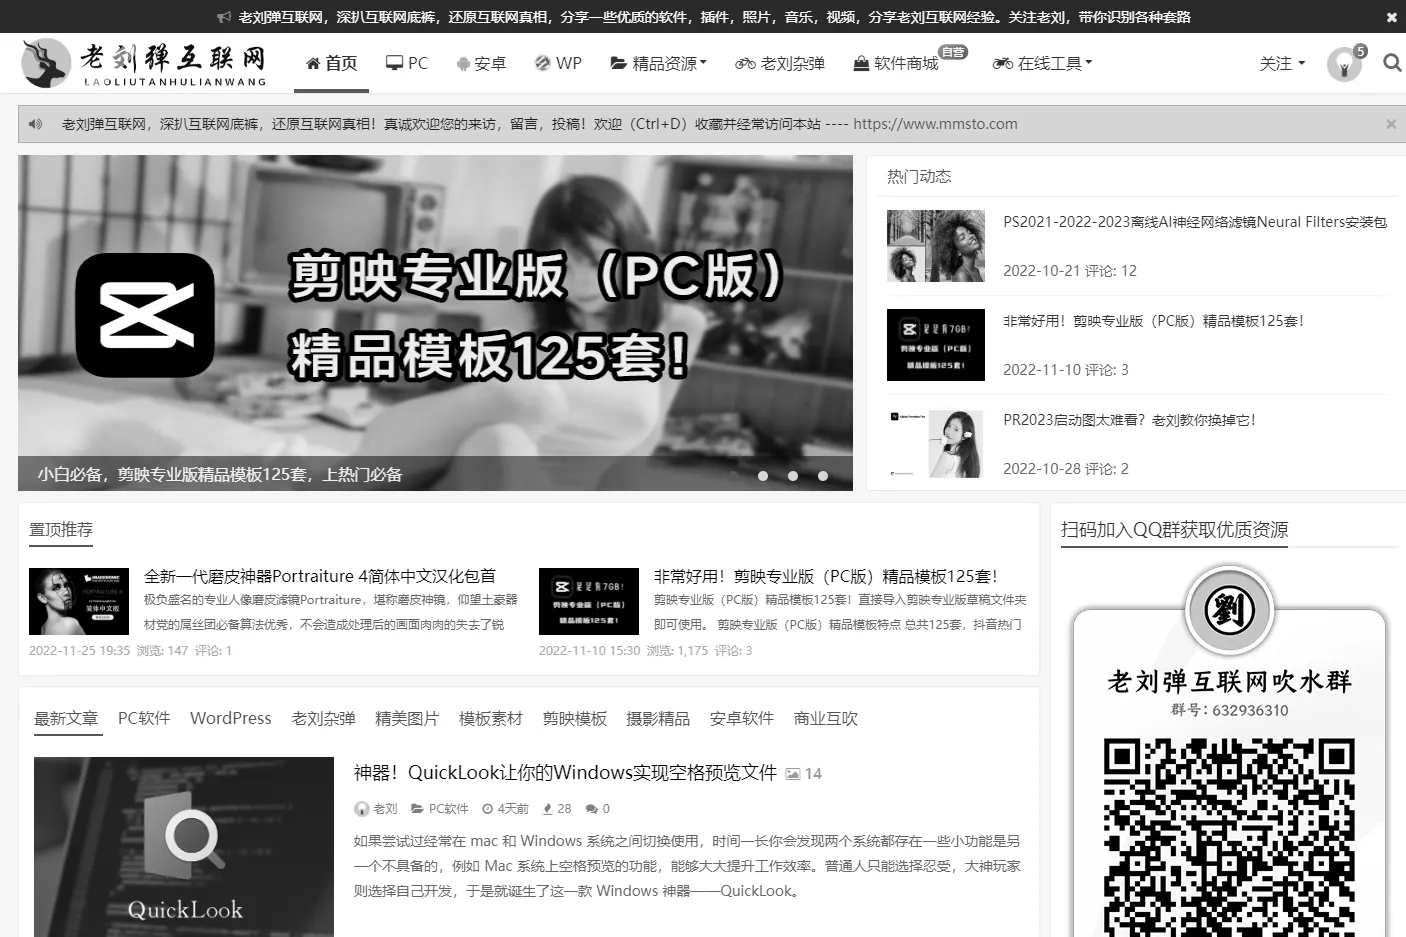
Task: Switch to the 商业互吹 tab
Action: pyautogui.click(x=826, y=718)
